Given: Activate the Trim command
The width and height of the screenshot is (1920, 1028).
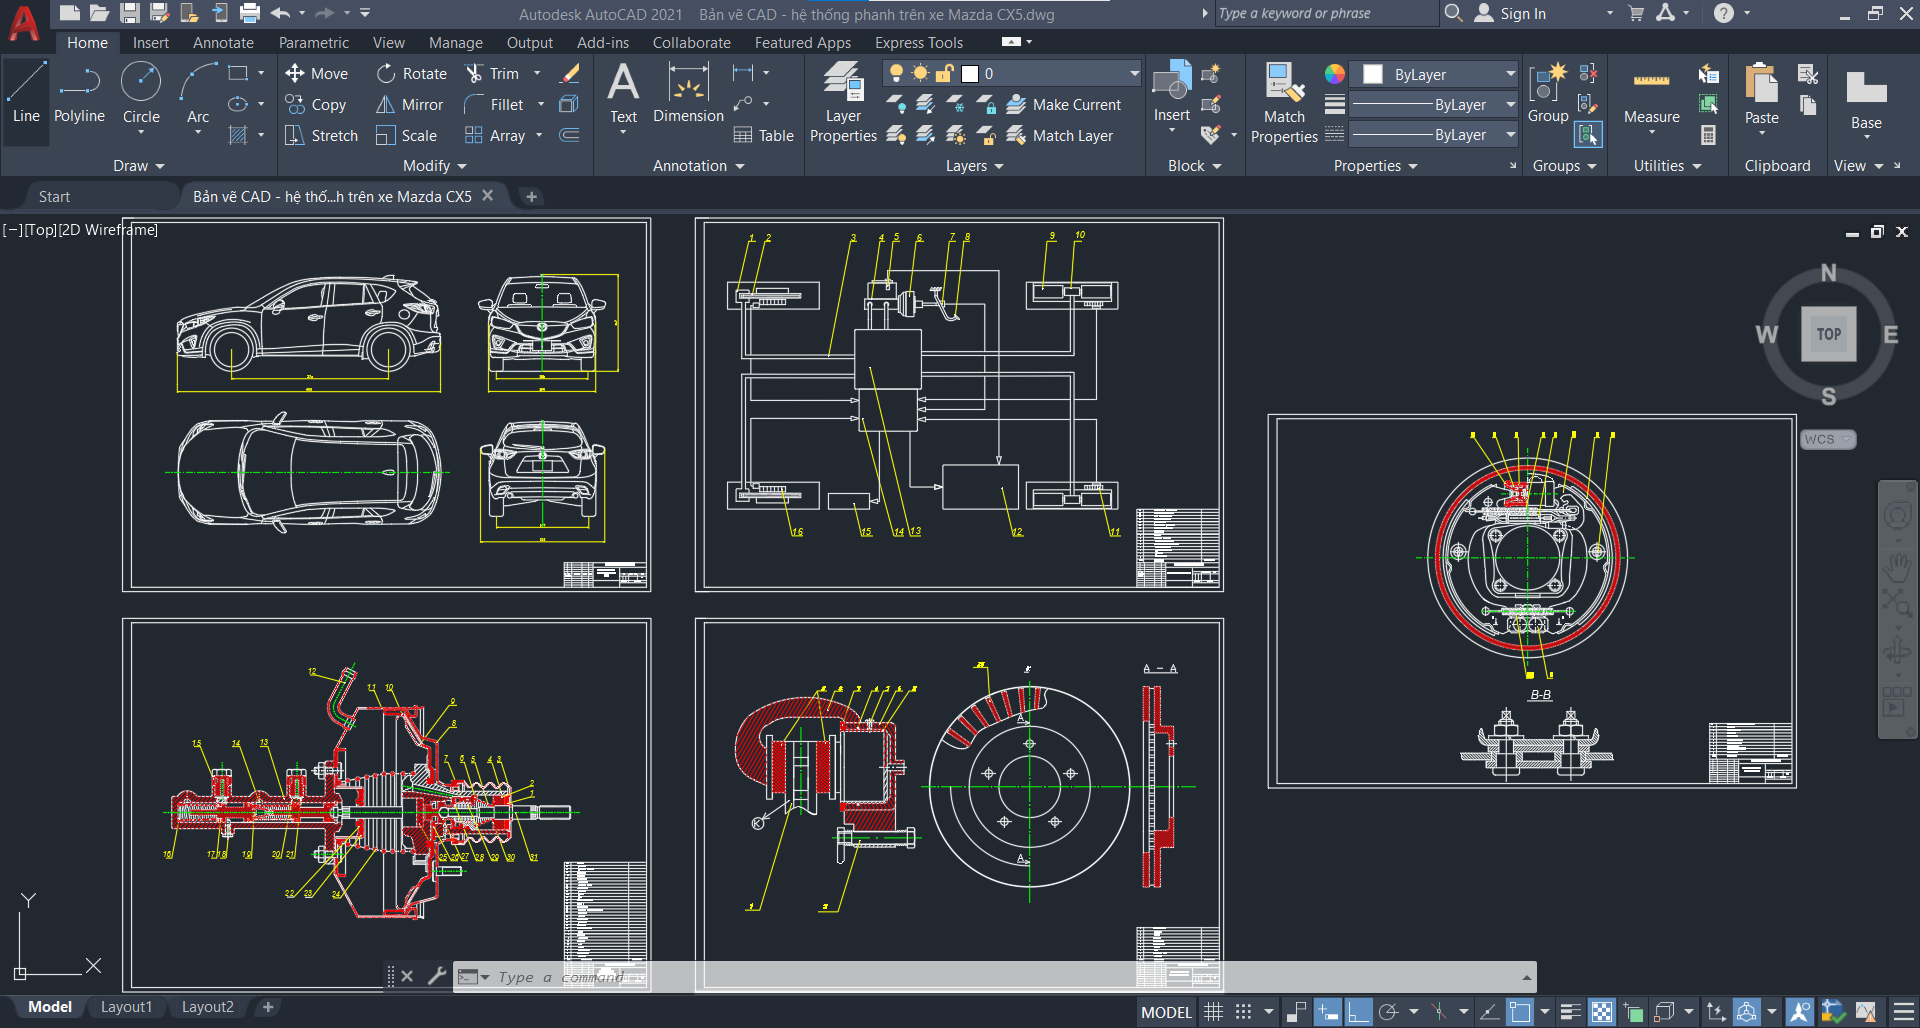Looking at the screenshot, I should [493, 73].
